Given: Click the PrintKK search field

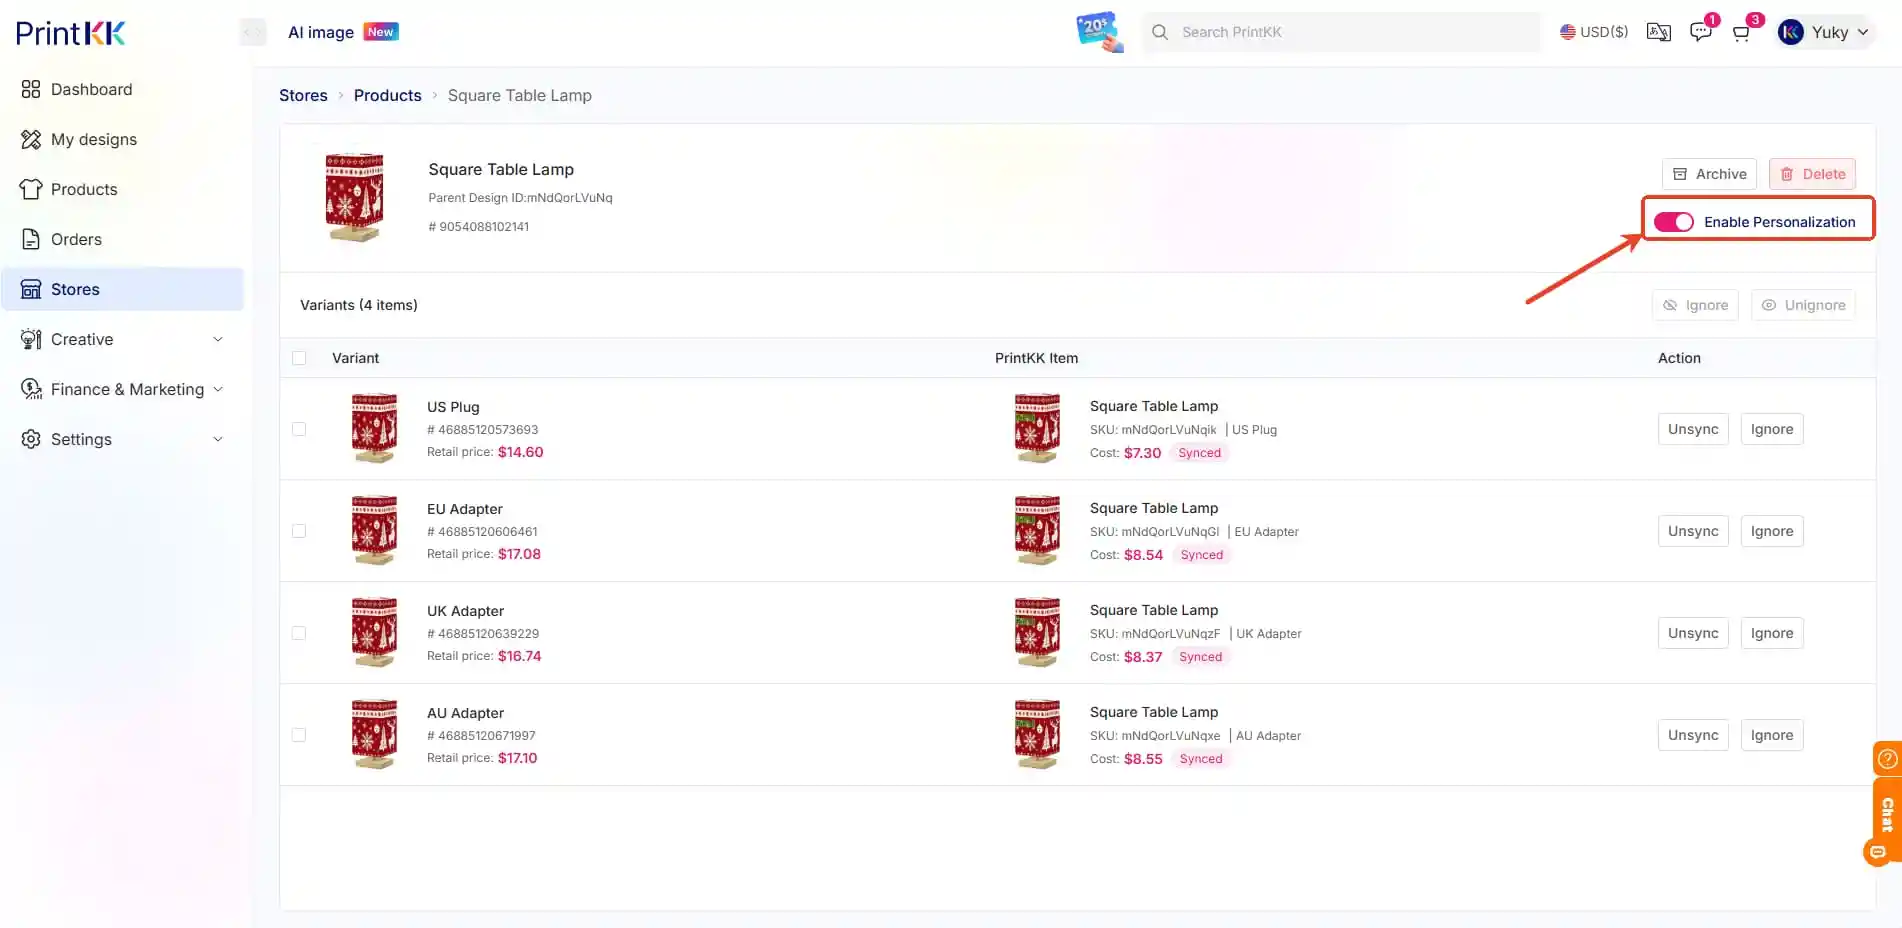Looking at the screenshot, I should tap(1340, 31).
